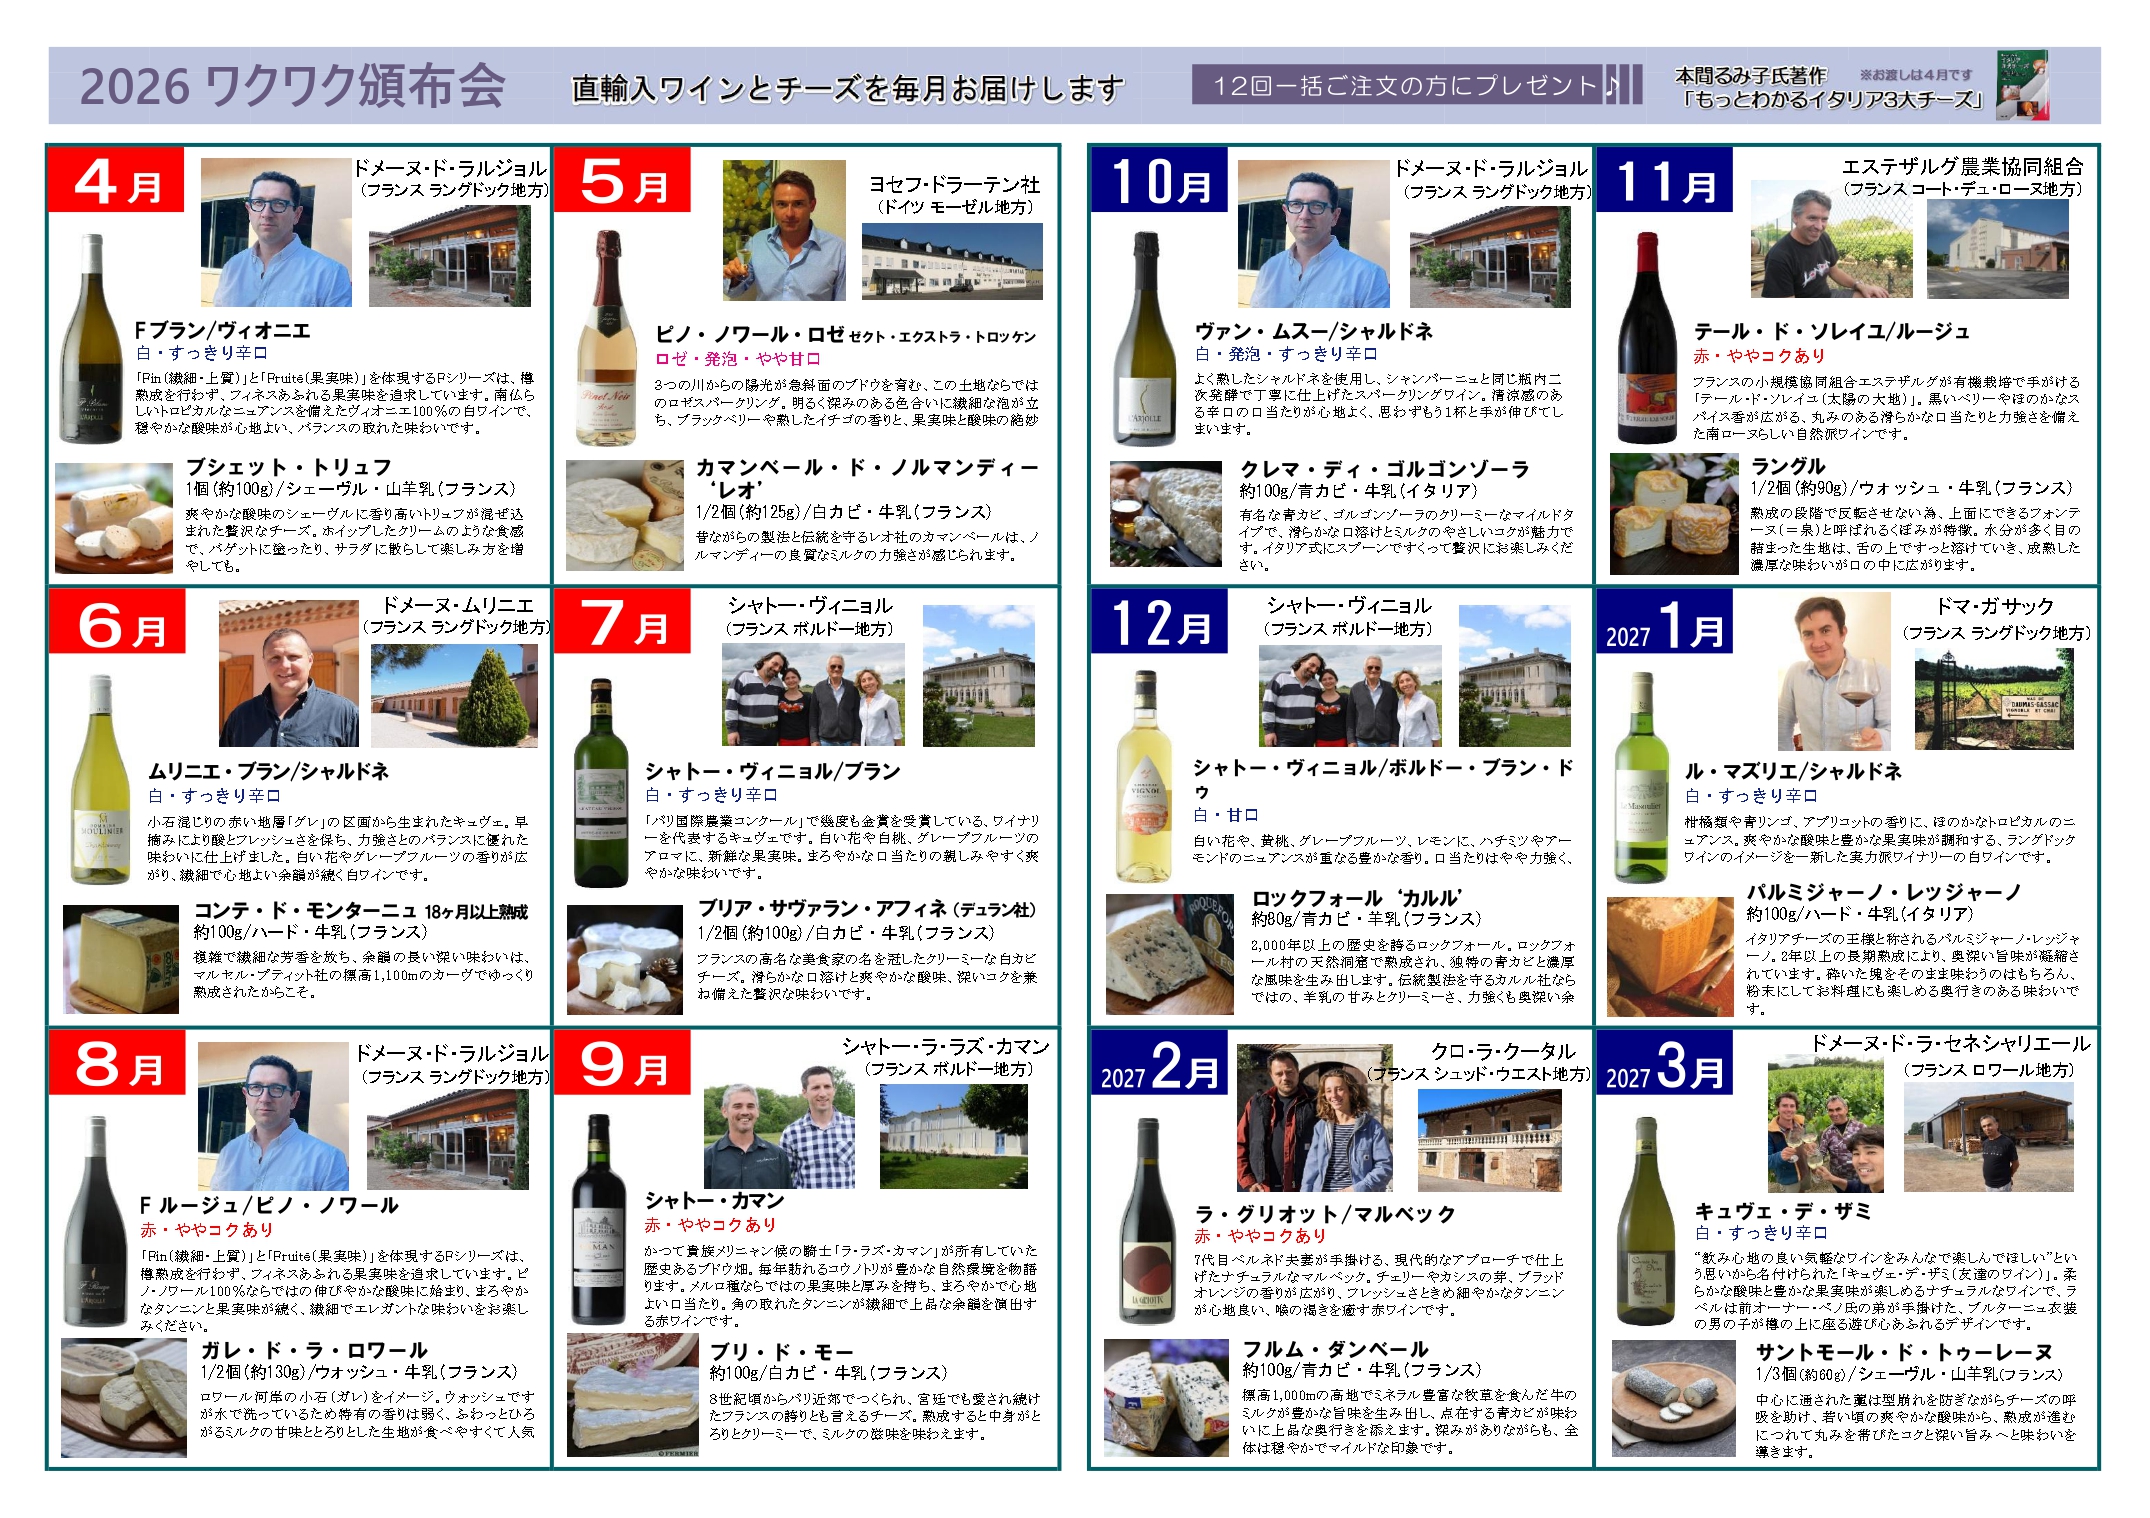
Task: Click the Château Vignol Blanc bottle image
Action: (x=601, y=783)
